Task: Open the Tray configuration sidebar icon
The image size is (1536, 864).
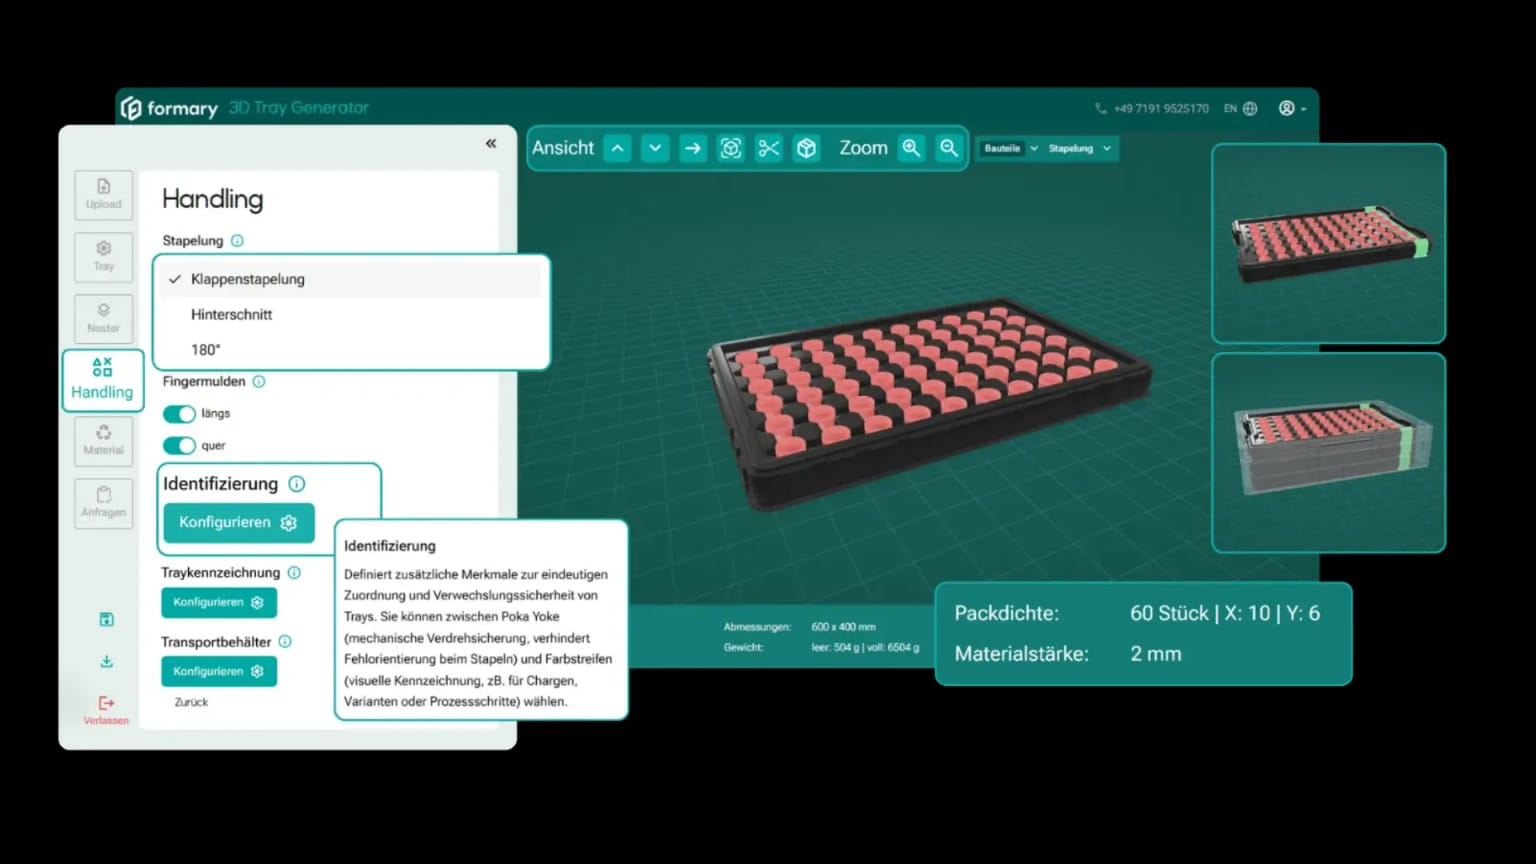Action: click(x=103, y=257)
